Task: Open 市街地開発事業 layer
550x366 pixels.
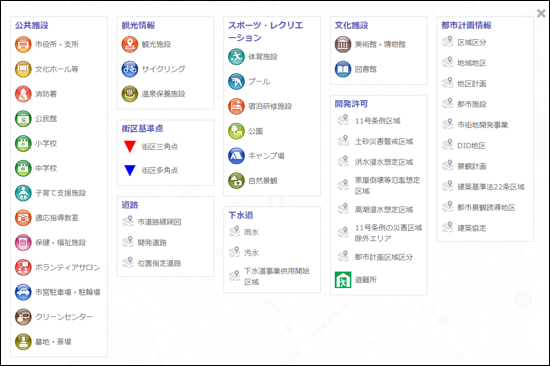Action: coord(475,125)
